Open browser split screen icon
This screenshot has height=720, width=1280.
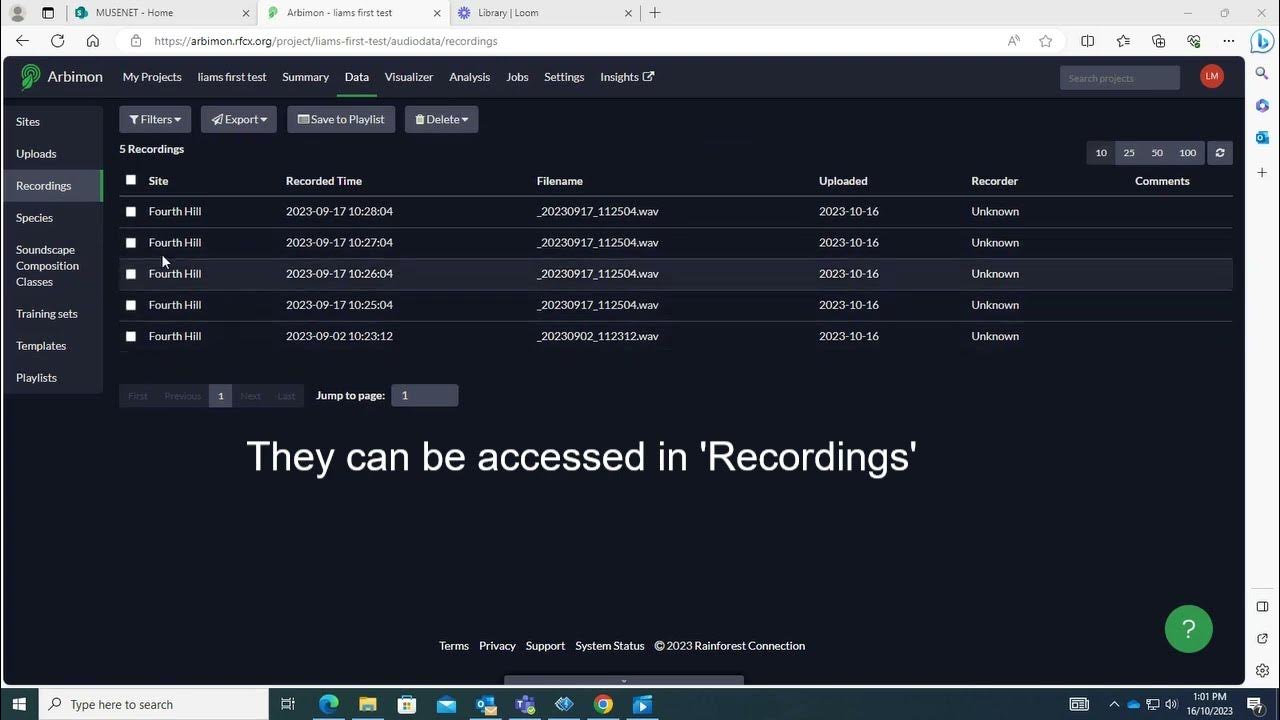(1088, 41)
